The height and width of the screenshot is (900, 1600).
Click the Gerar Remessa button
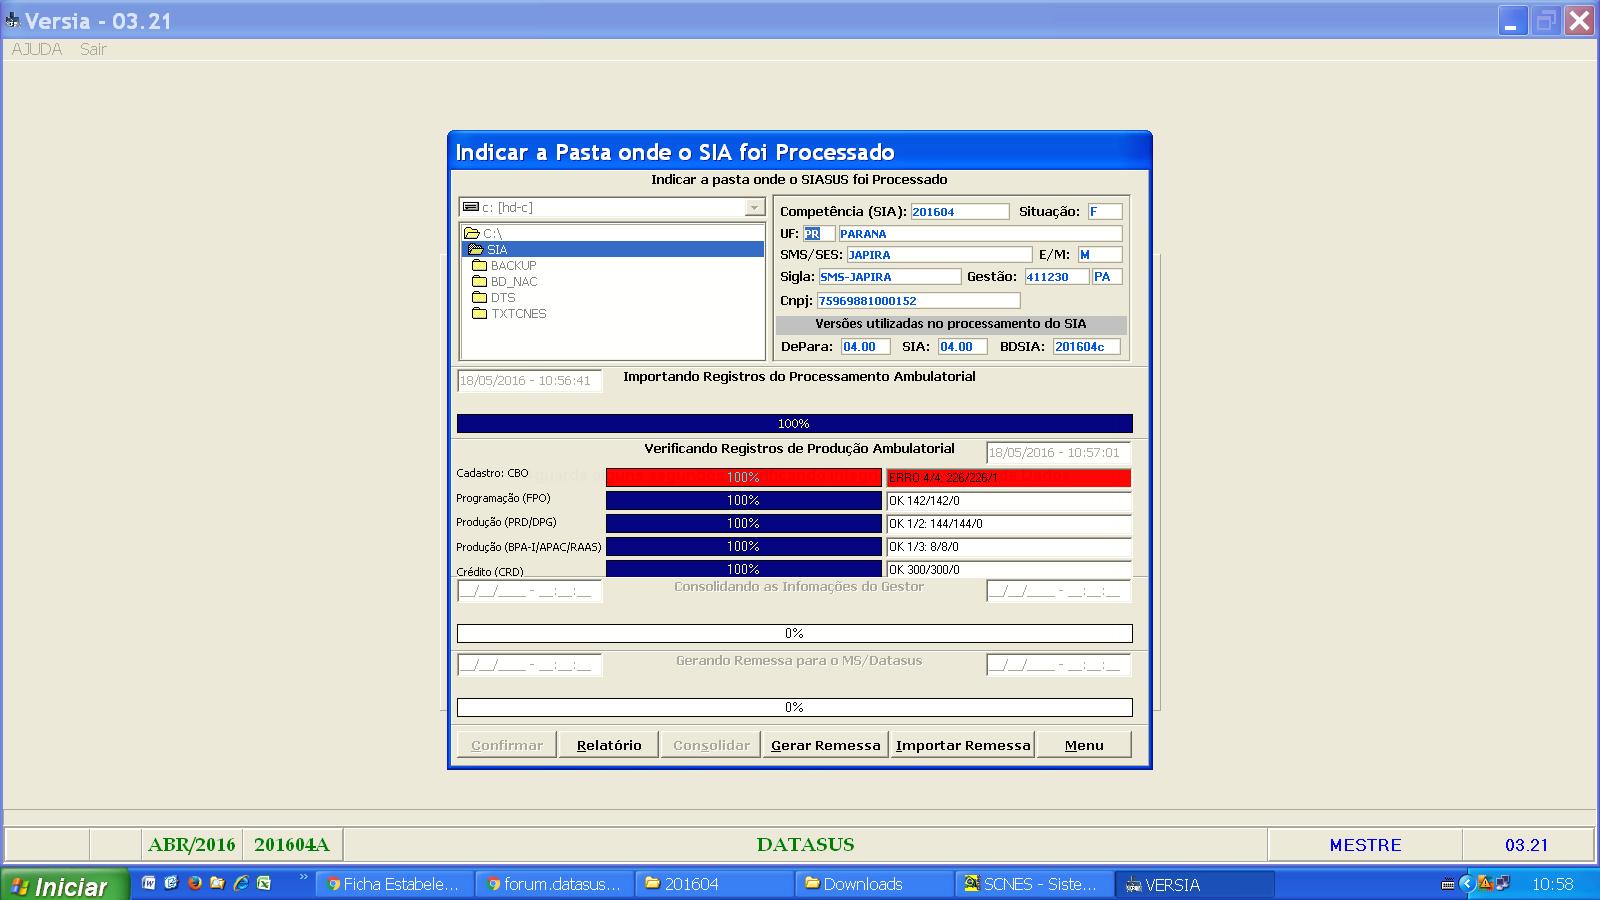pos(825,745)
